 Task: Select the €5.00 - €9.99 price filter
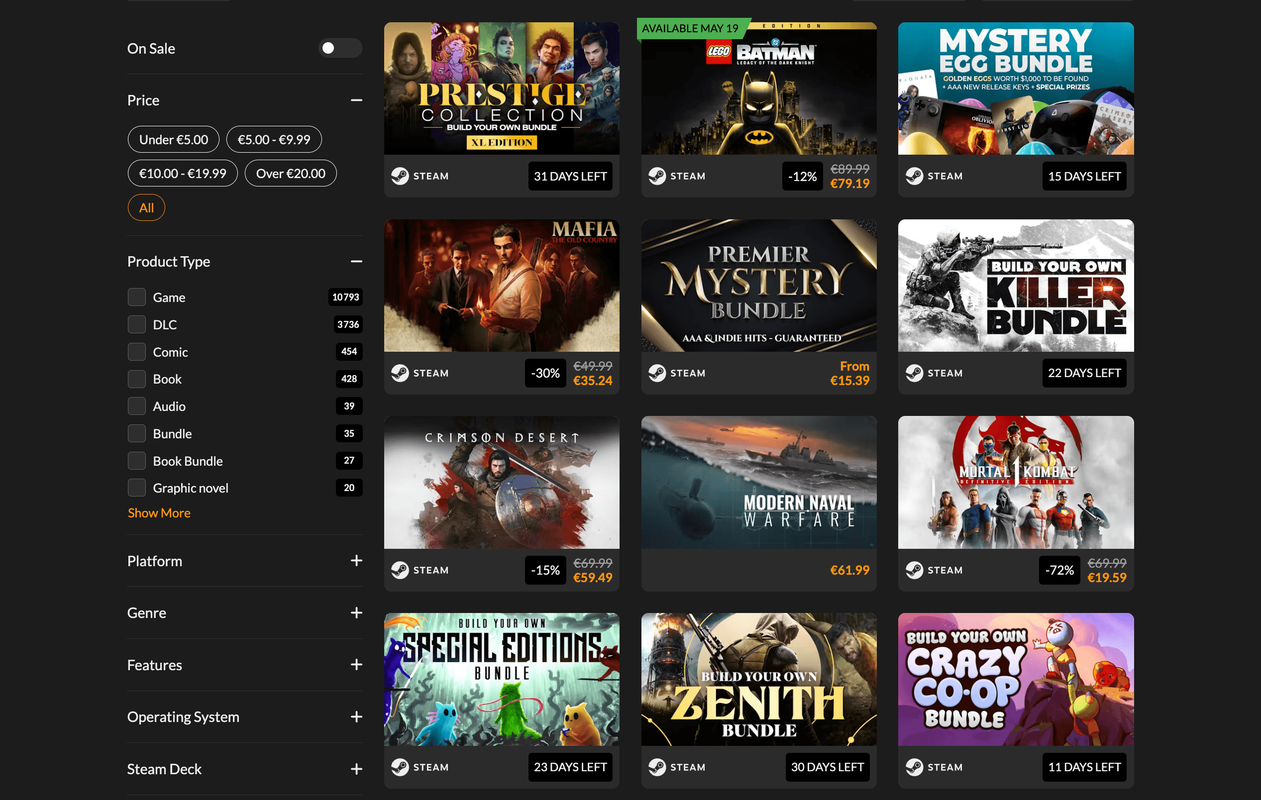coord(274,140)
